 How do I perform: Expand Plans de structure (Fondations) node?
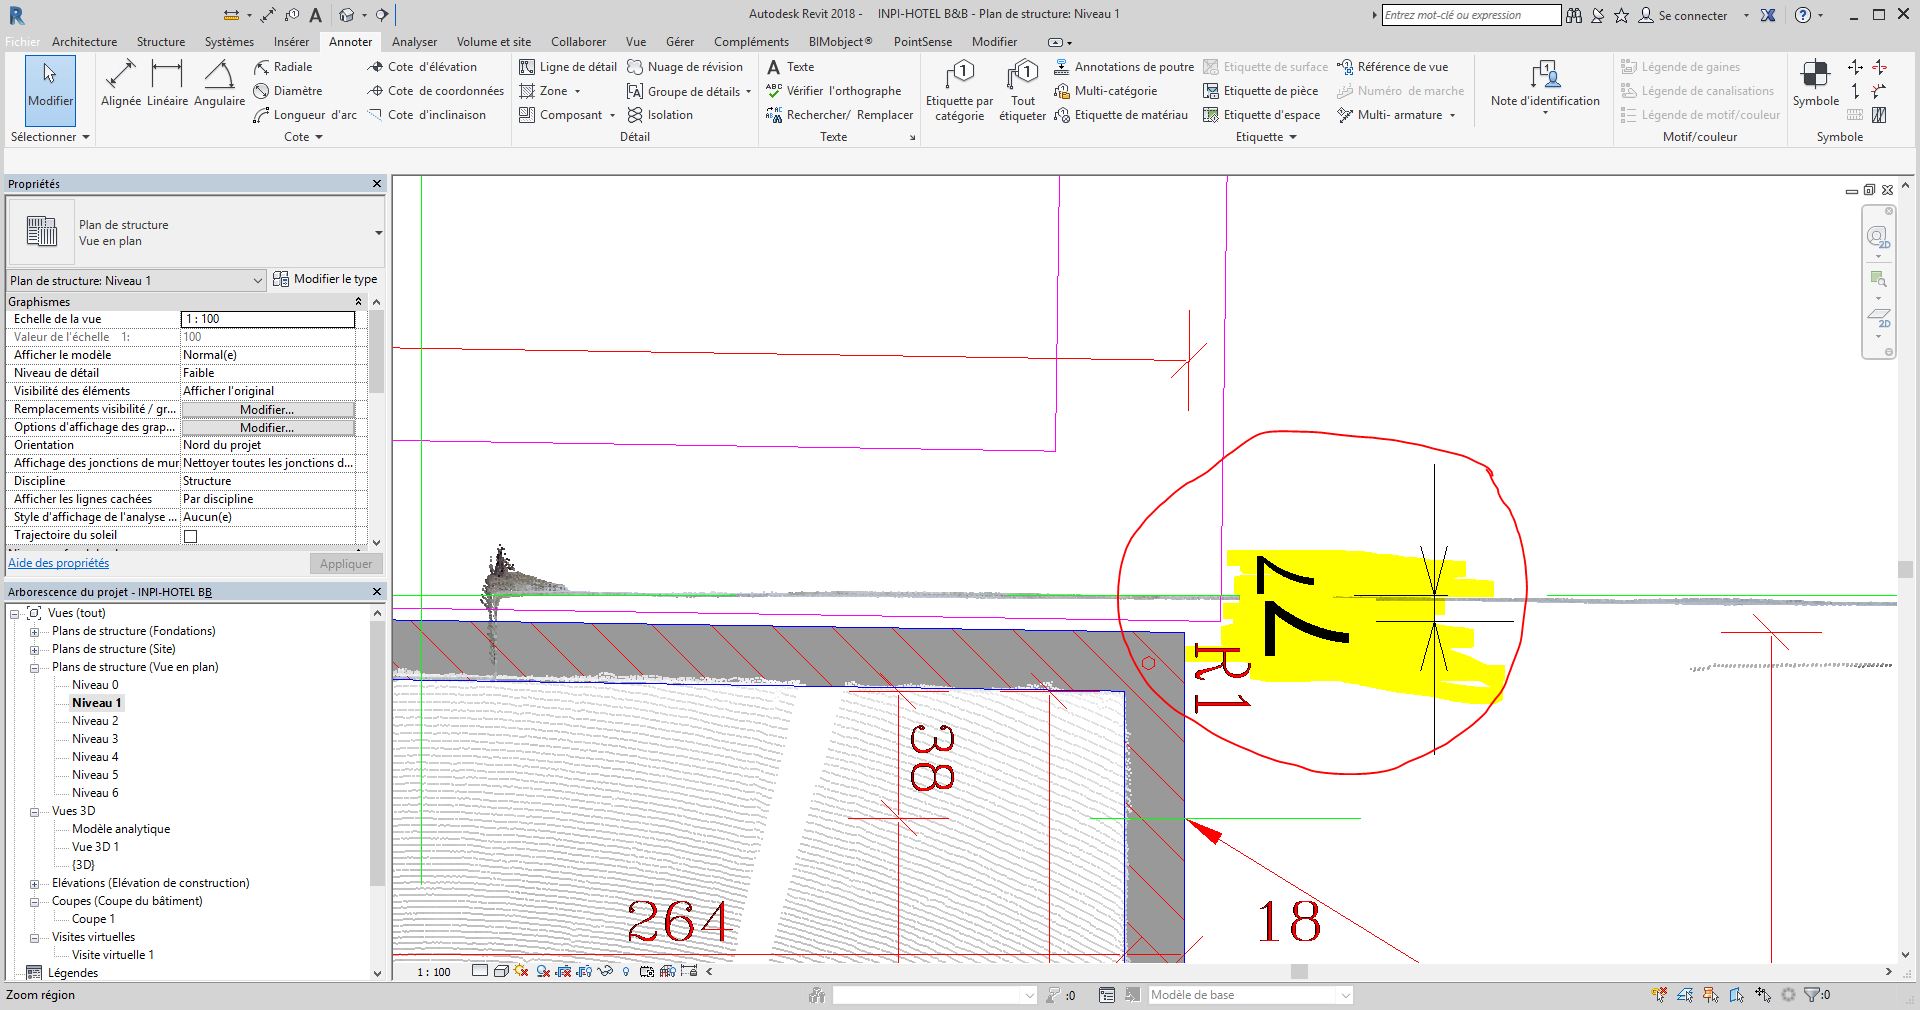click(34, 632)
